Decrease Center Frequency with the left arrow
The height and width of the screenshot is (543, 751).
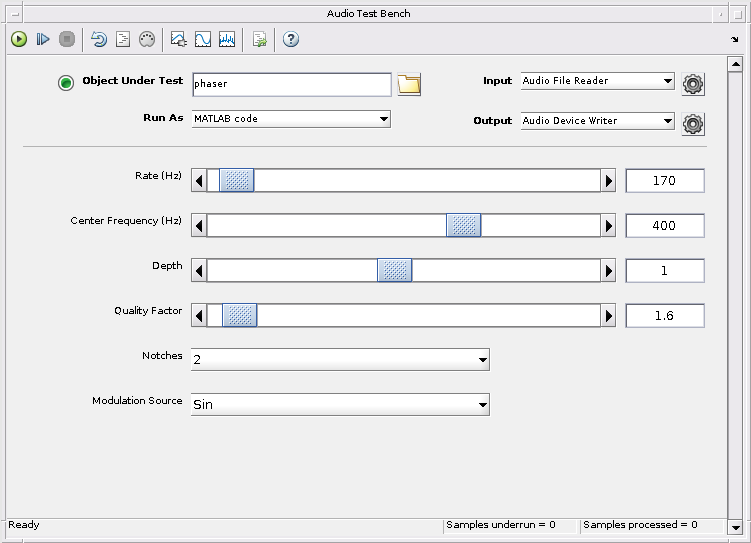point(199,226)
